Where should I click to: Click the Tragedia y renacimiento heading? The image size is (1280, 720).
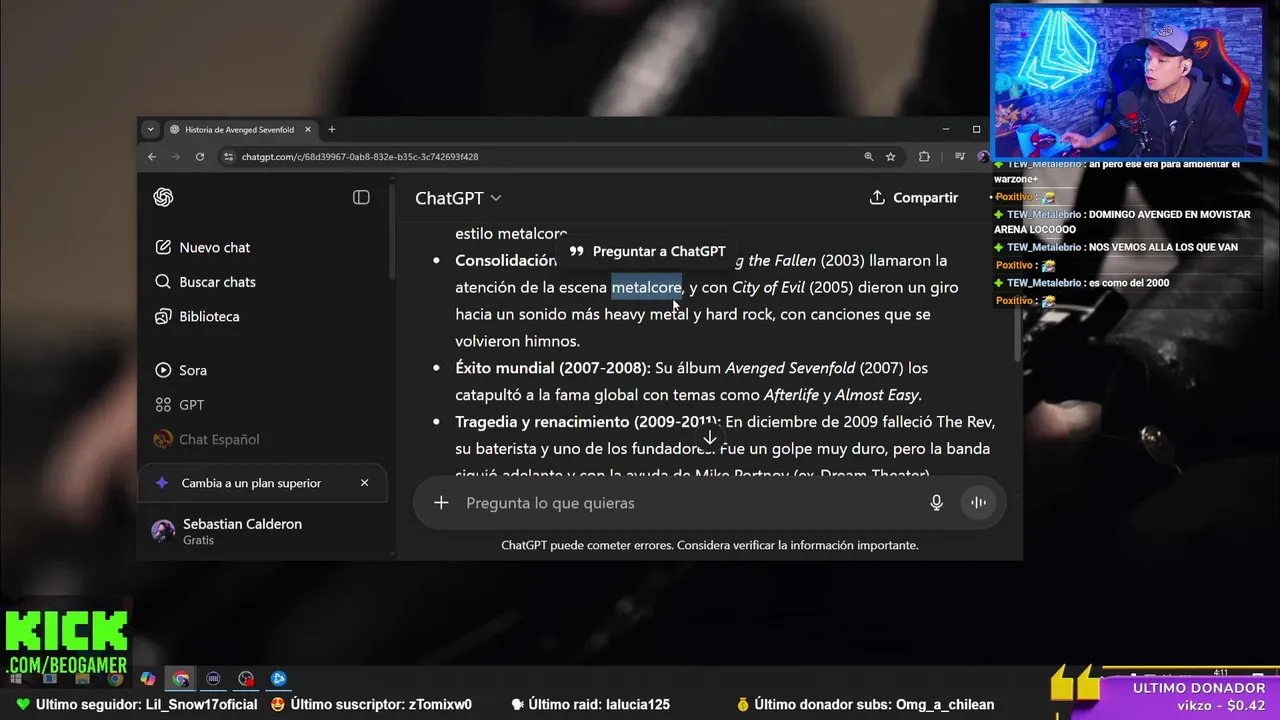click(588, 422)
